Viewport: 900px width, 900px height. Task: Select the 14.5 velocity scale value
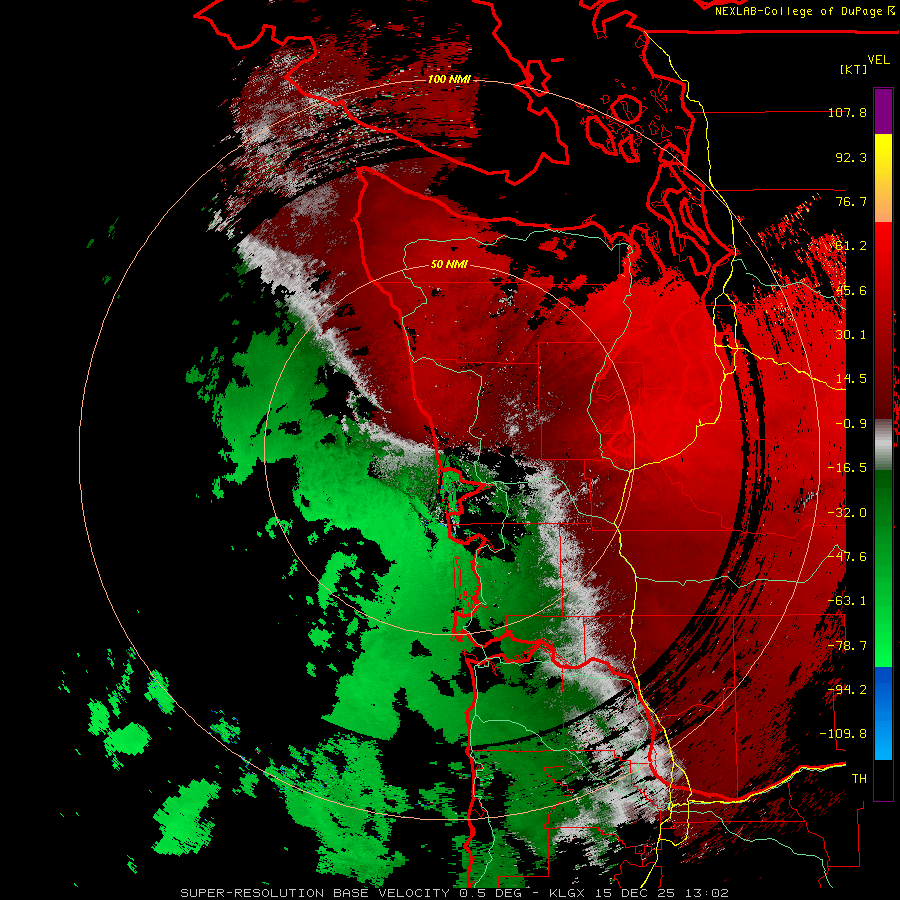(x=851, y=379)
